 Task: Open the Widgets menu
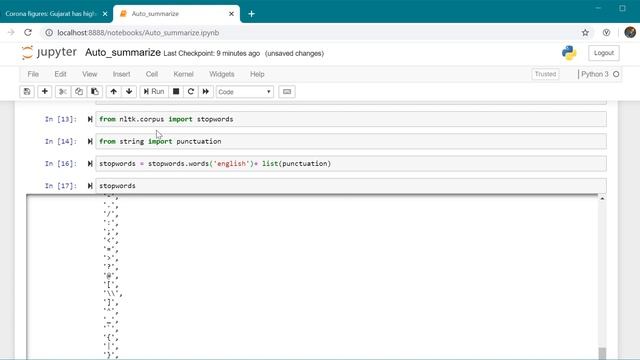[x=222, y=74]
